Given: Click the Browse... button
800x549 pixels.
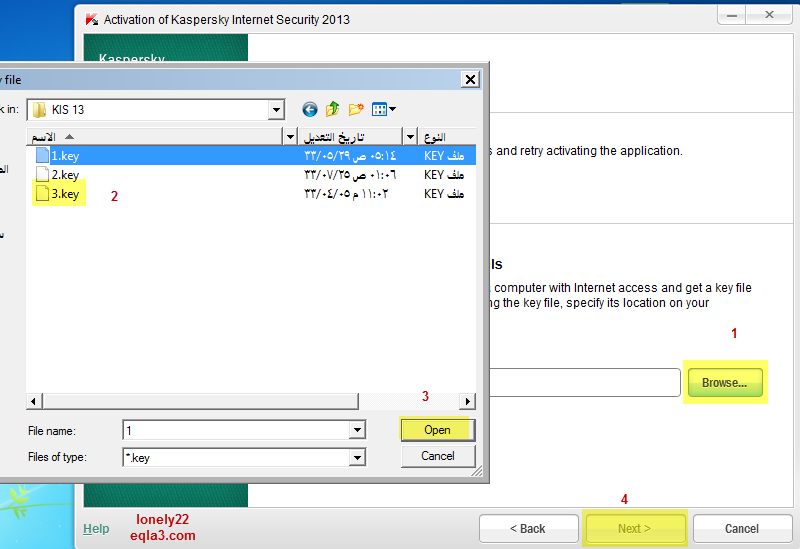Looking at the screenshot, I should (724, 383).
